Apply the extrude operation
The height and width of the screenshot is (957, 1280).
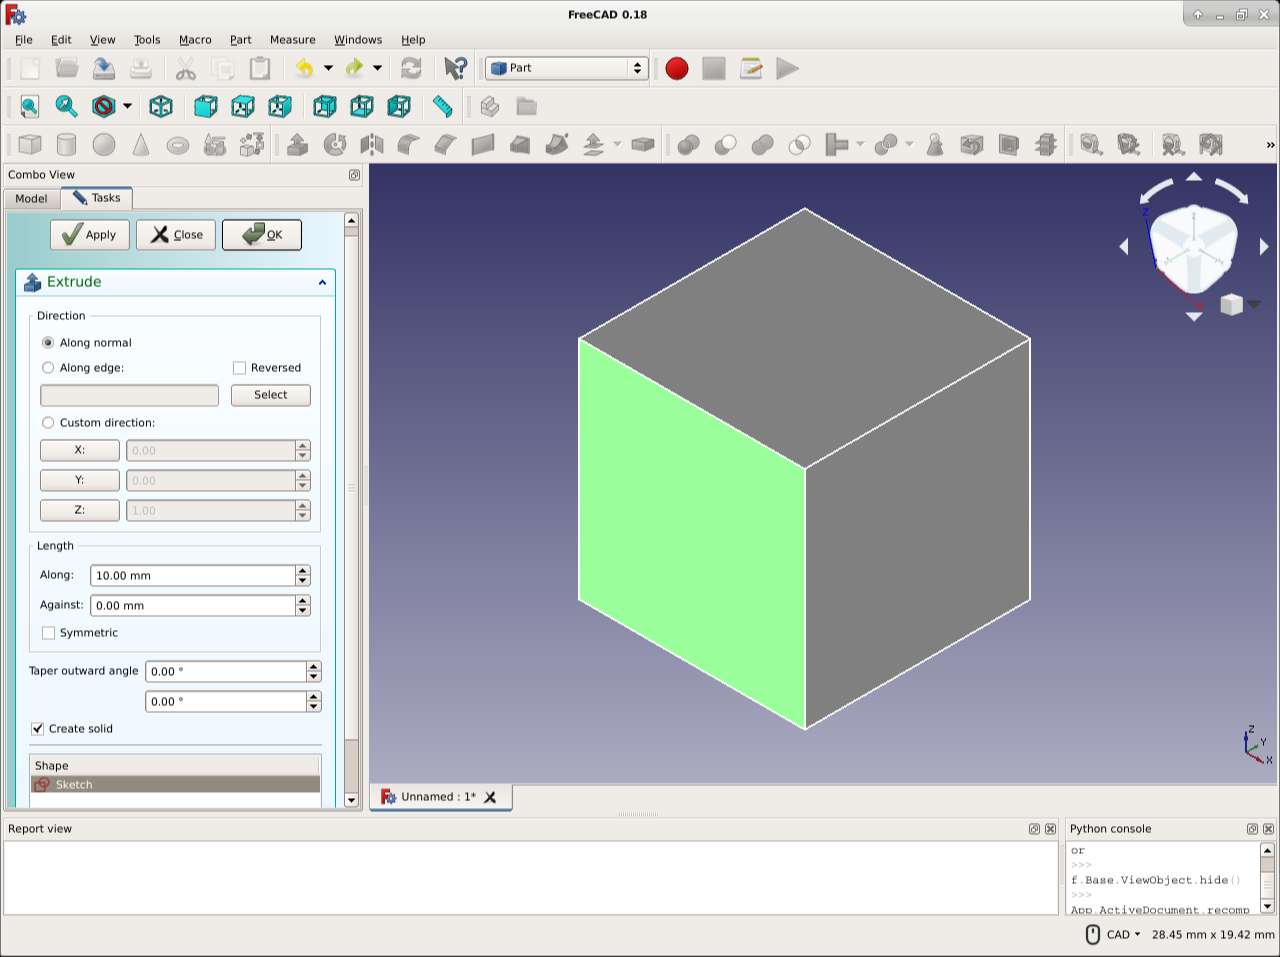[89, 234]
